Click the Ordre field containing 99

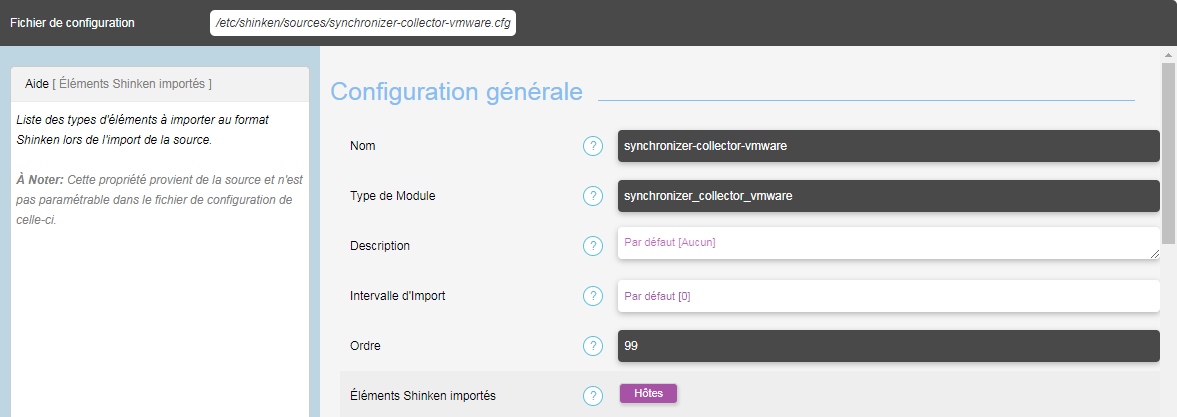pyautogui.click(x=888, y=346)
